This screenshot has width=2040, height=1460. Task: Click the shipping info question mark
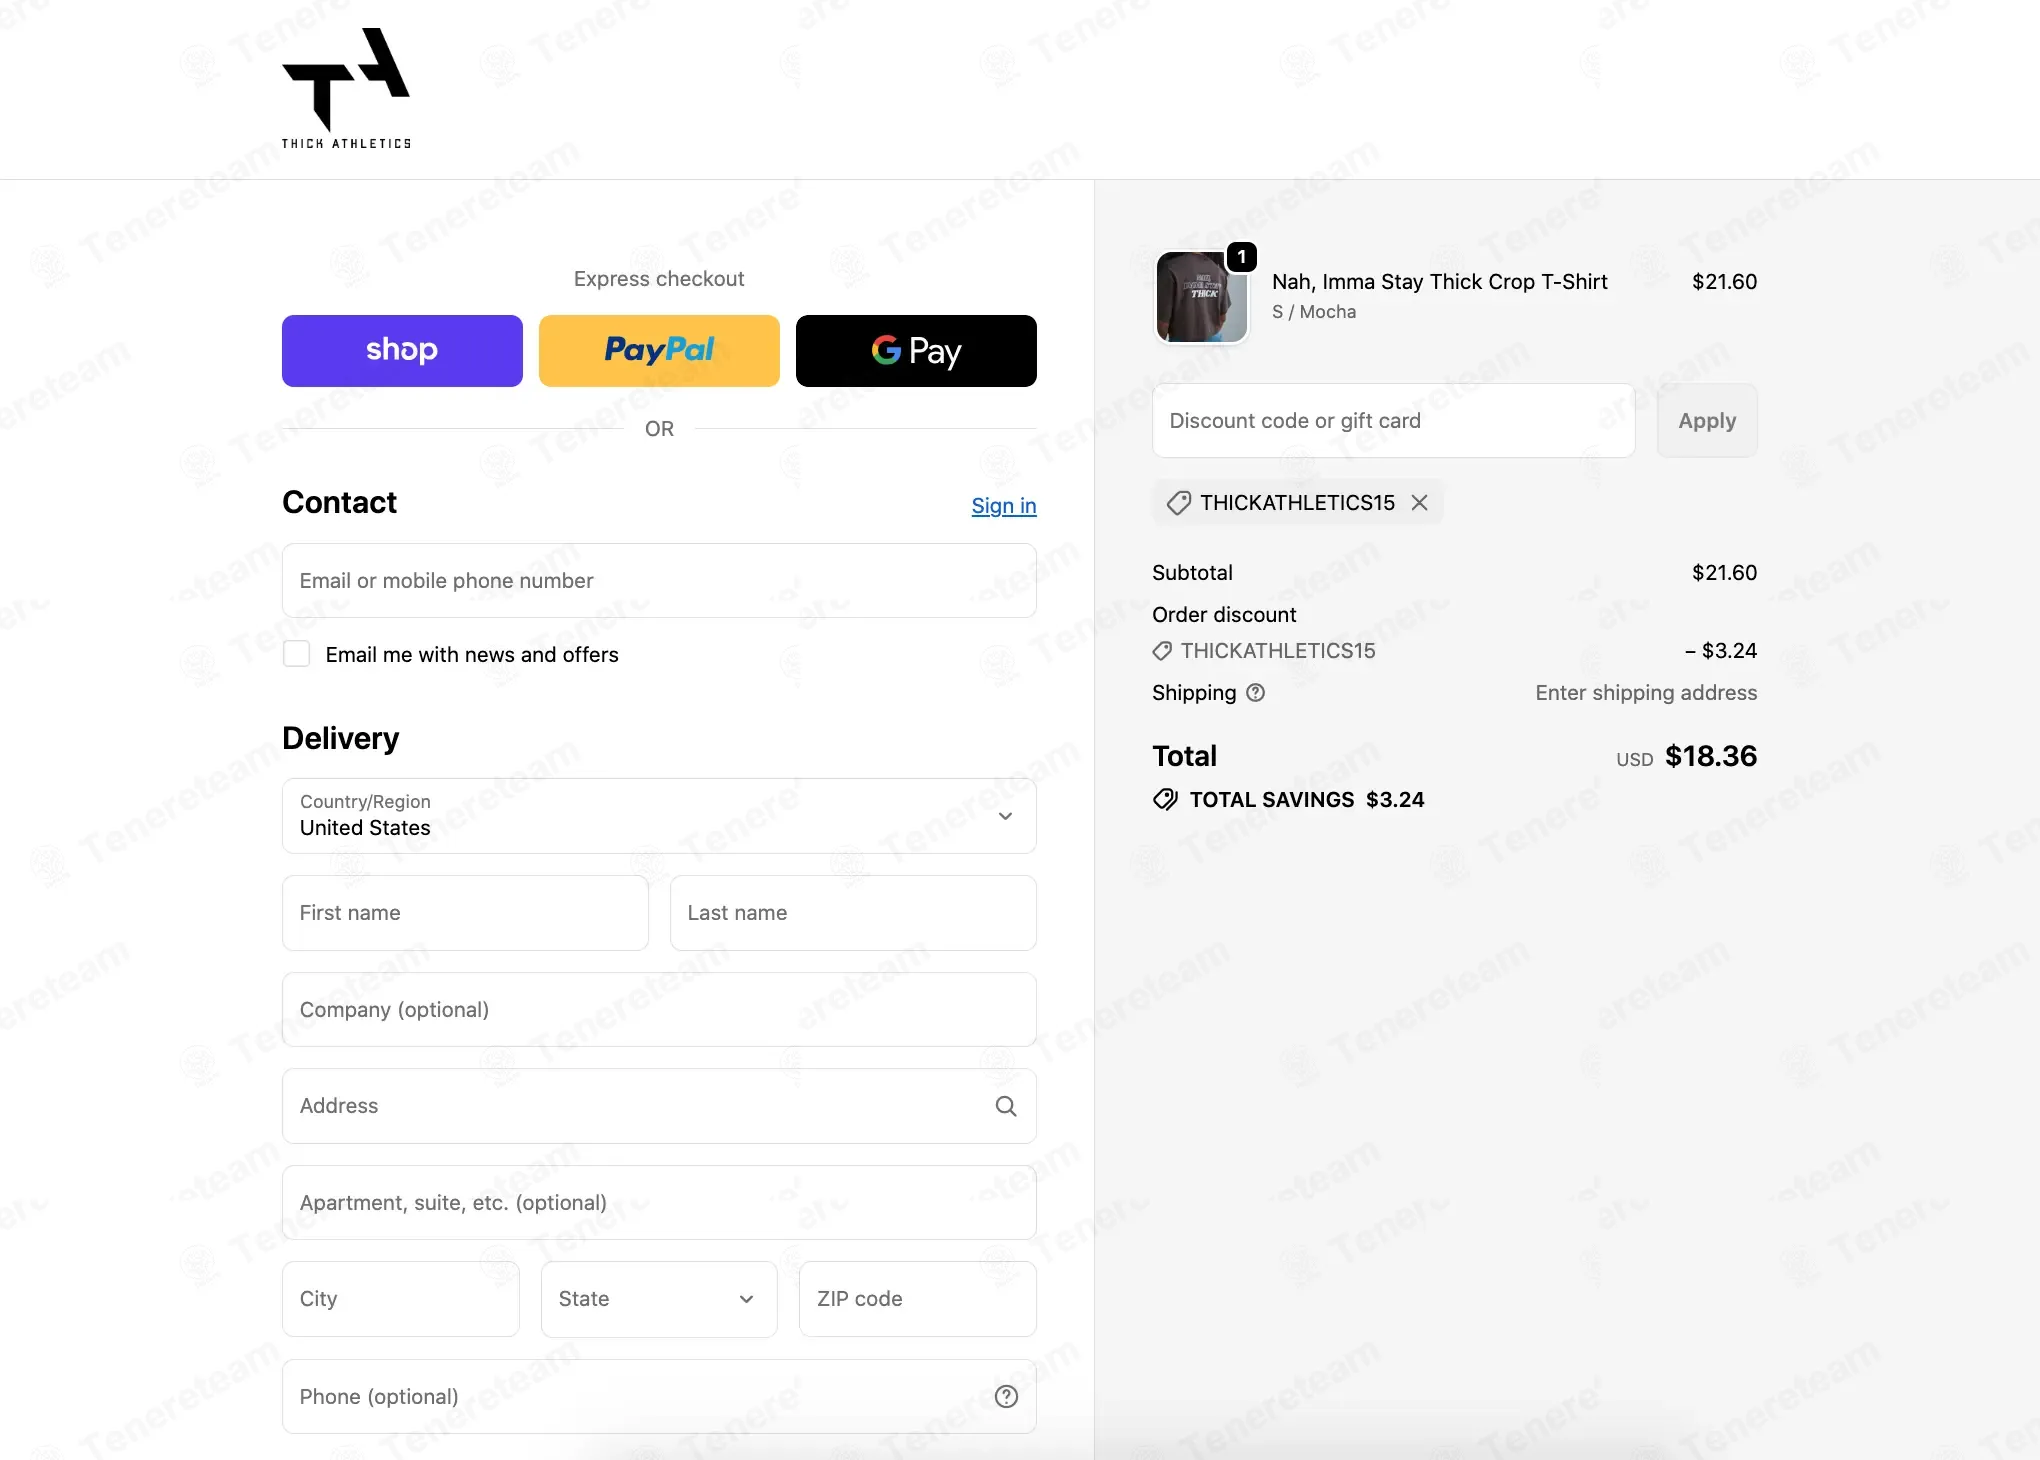(1256, 692)
